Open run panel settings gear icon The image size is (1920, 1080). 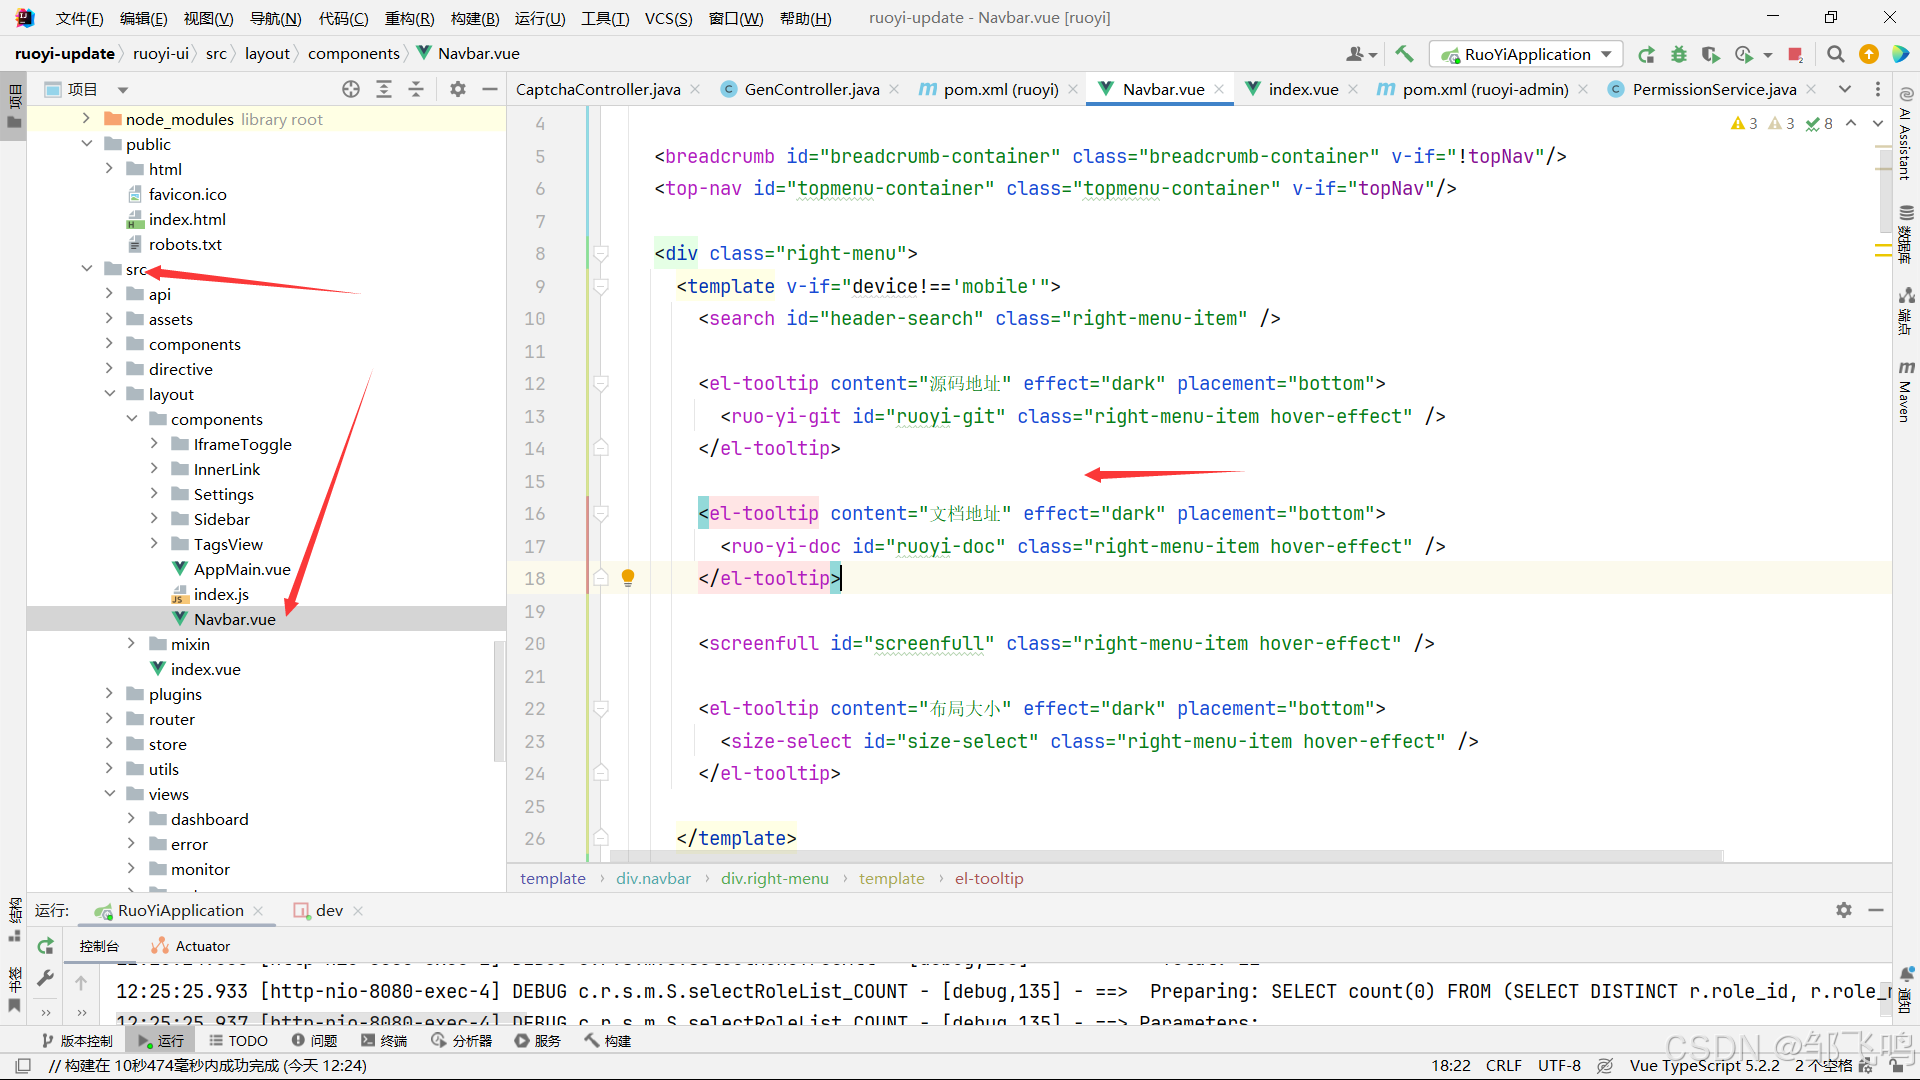click(1844, 910)
